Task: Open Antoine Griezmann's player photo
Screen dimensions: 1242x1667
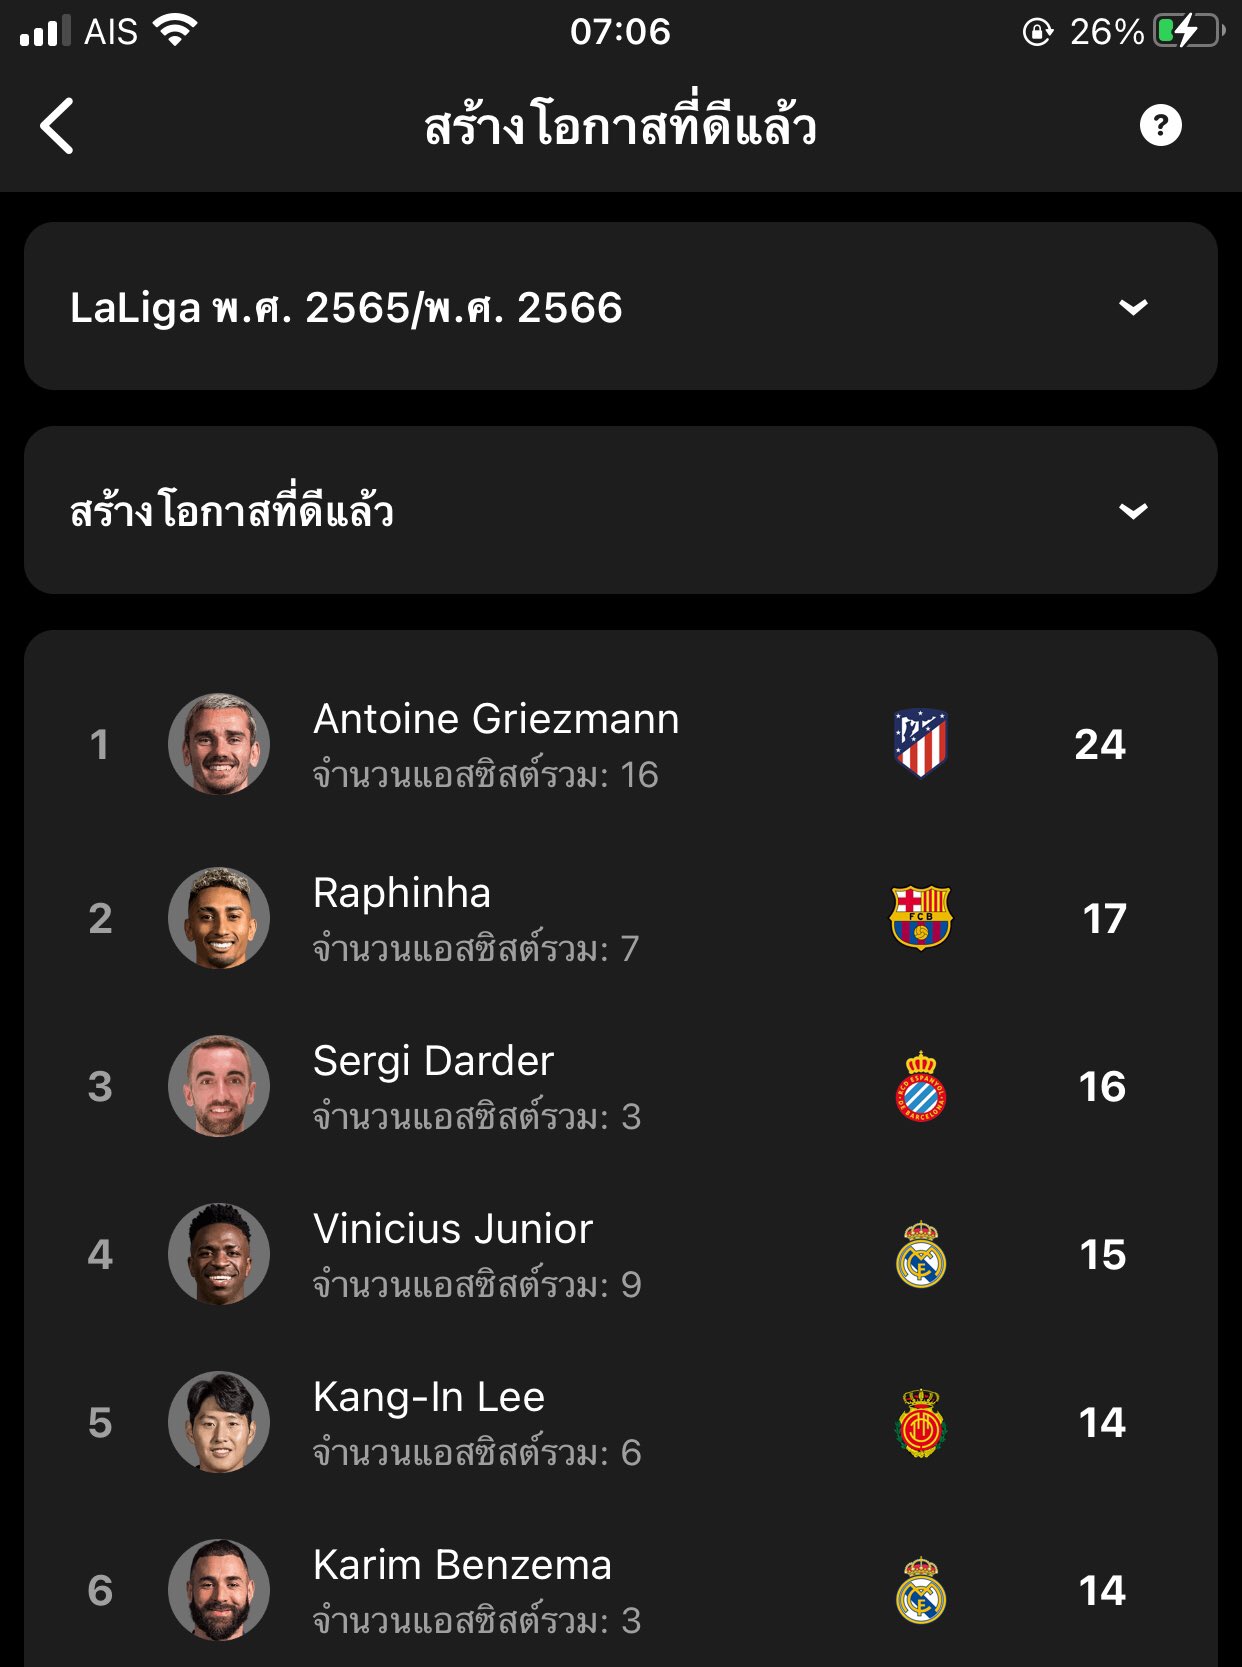Action: [x=219, y=744]
